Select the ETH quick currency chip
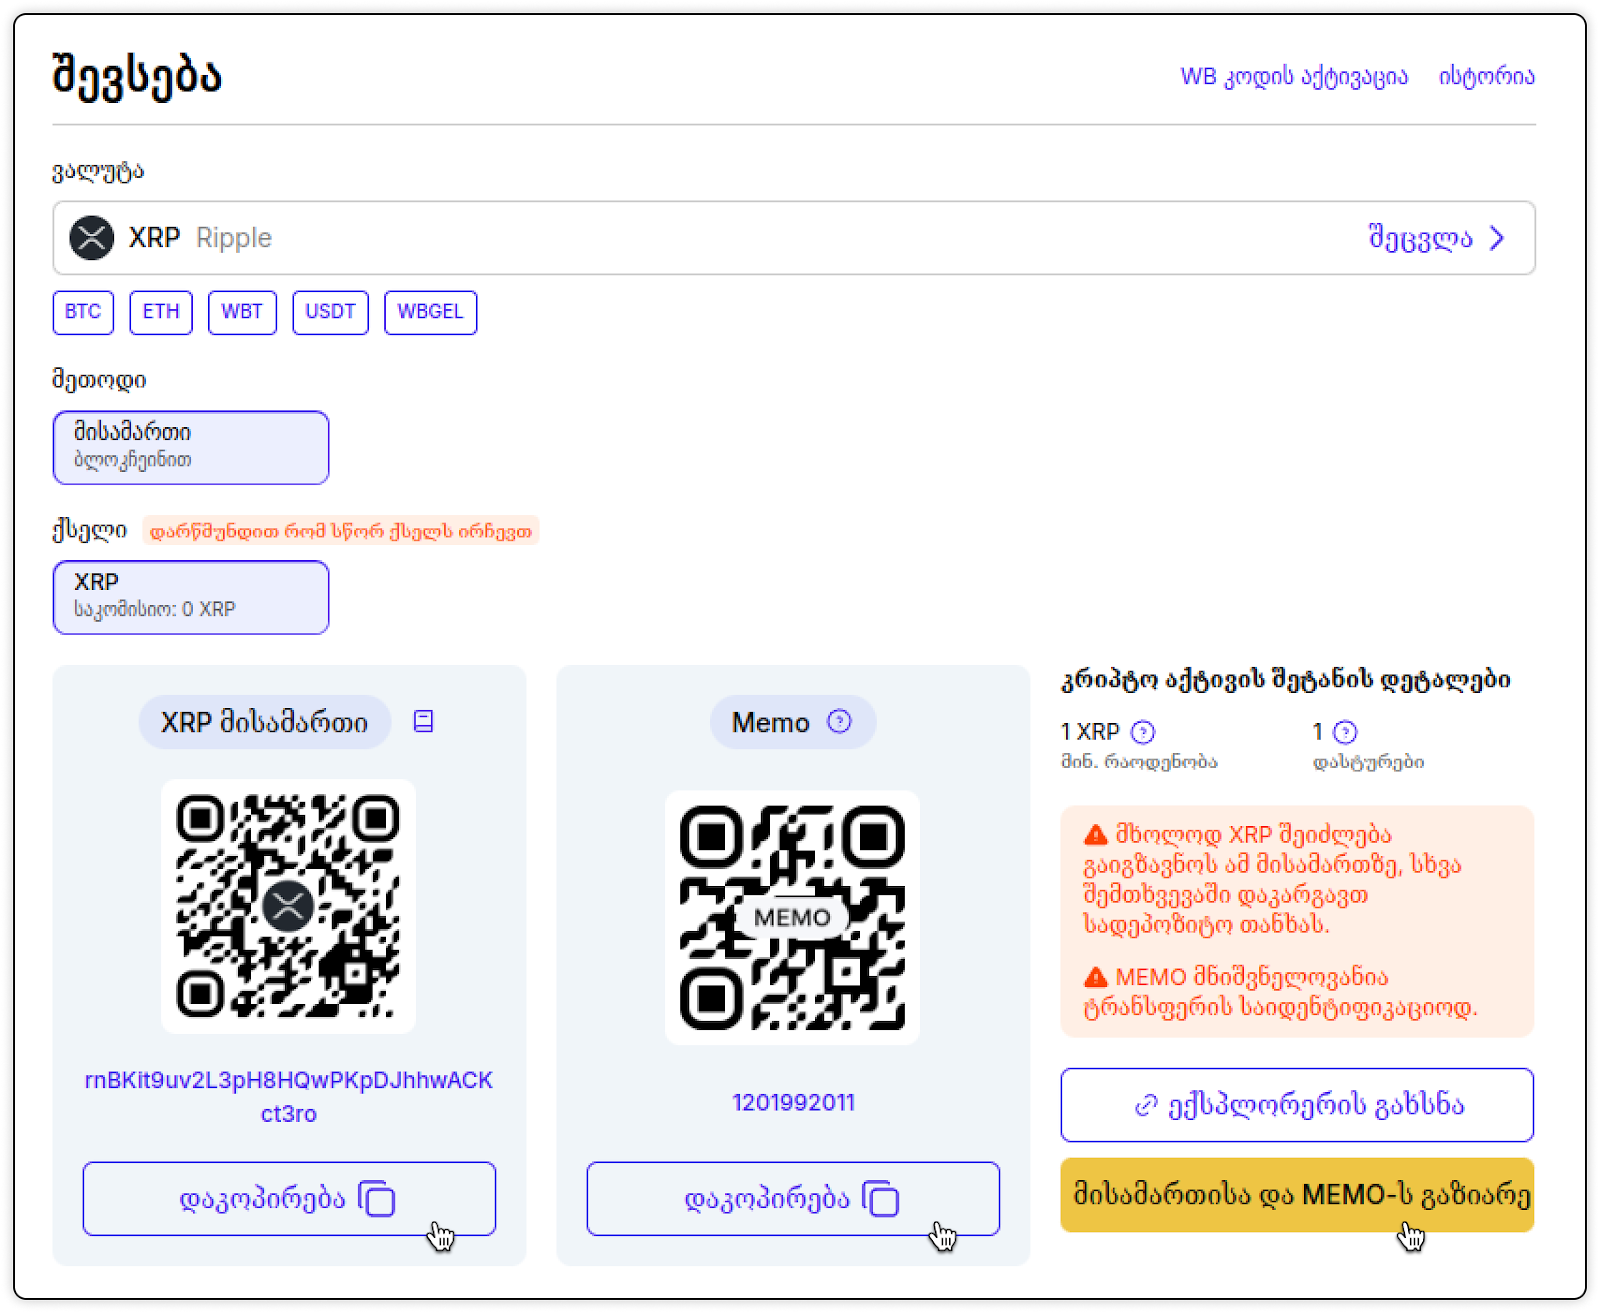Image resolution: width=1600 pixels, height=1313 pixels. pyautogui.click(x=161, y=312)
